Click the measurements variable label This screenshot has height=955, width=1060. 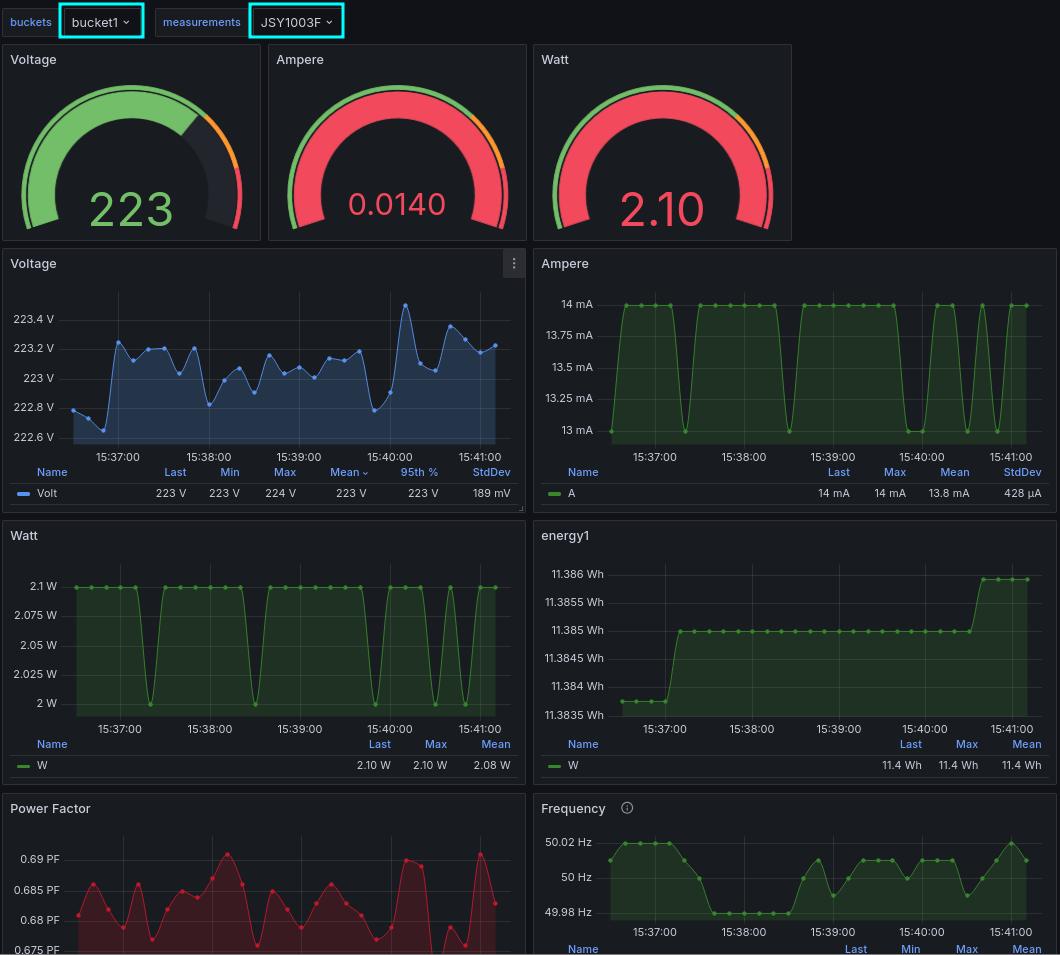pyautogui.click(x=201, y=21)
